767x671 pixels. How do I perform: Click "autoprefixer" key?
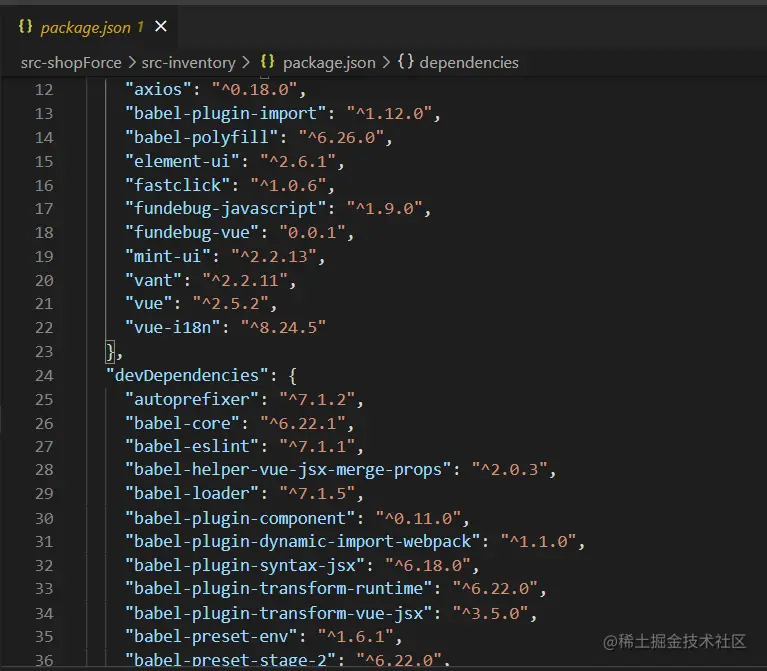click(192, 400)
